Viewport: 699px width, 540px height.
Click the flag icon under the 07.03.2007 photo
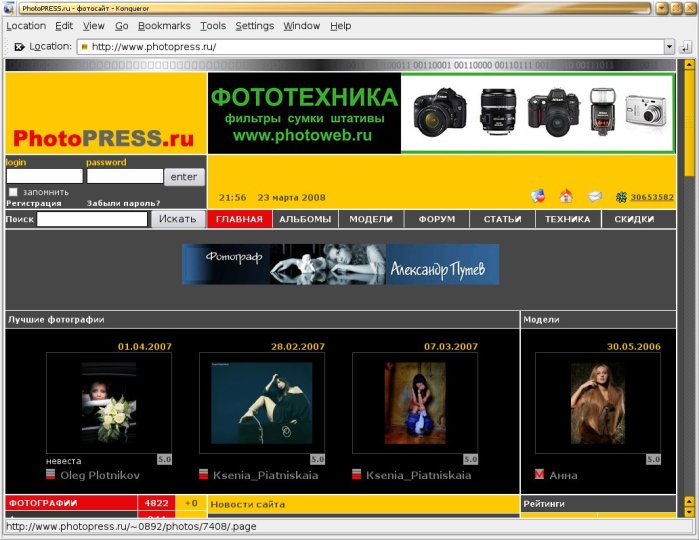point(357,474)
